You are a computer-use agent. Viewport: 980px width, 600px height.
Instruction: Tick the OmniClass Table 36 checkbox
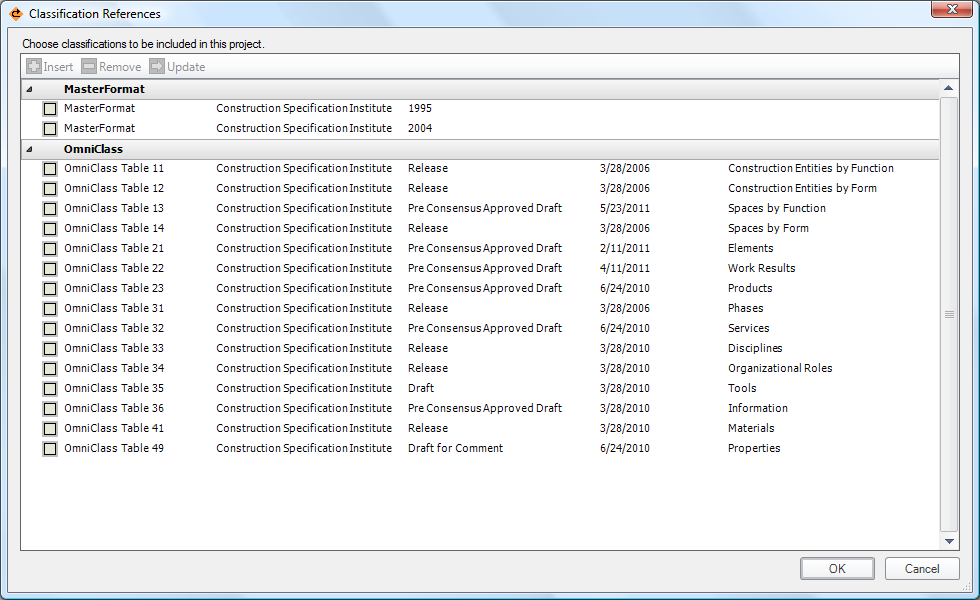pos(50,409)
